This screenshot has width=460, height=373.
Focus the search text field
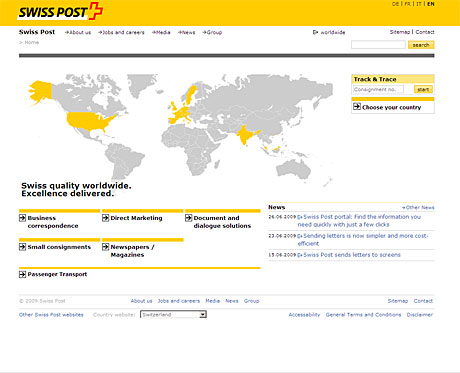coord(378,45)
